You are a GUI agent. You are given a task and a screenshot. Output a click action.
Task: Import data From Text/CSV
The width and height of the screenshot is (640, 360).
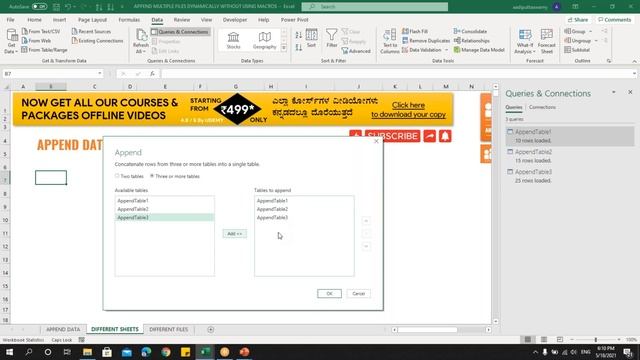click(x=41, y=31)
